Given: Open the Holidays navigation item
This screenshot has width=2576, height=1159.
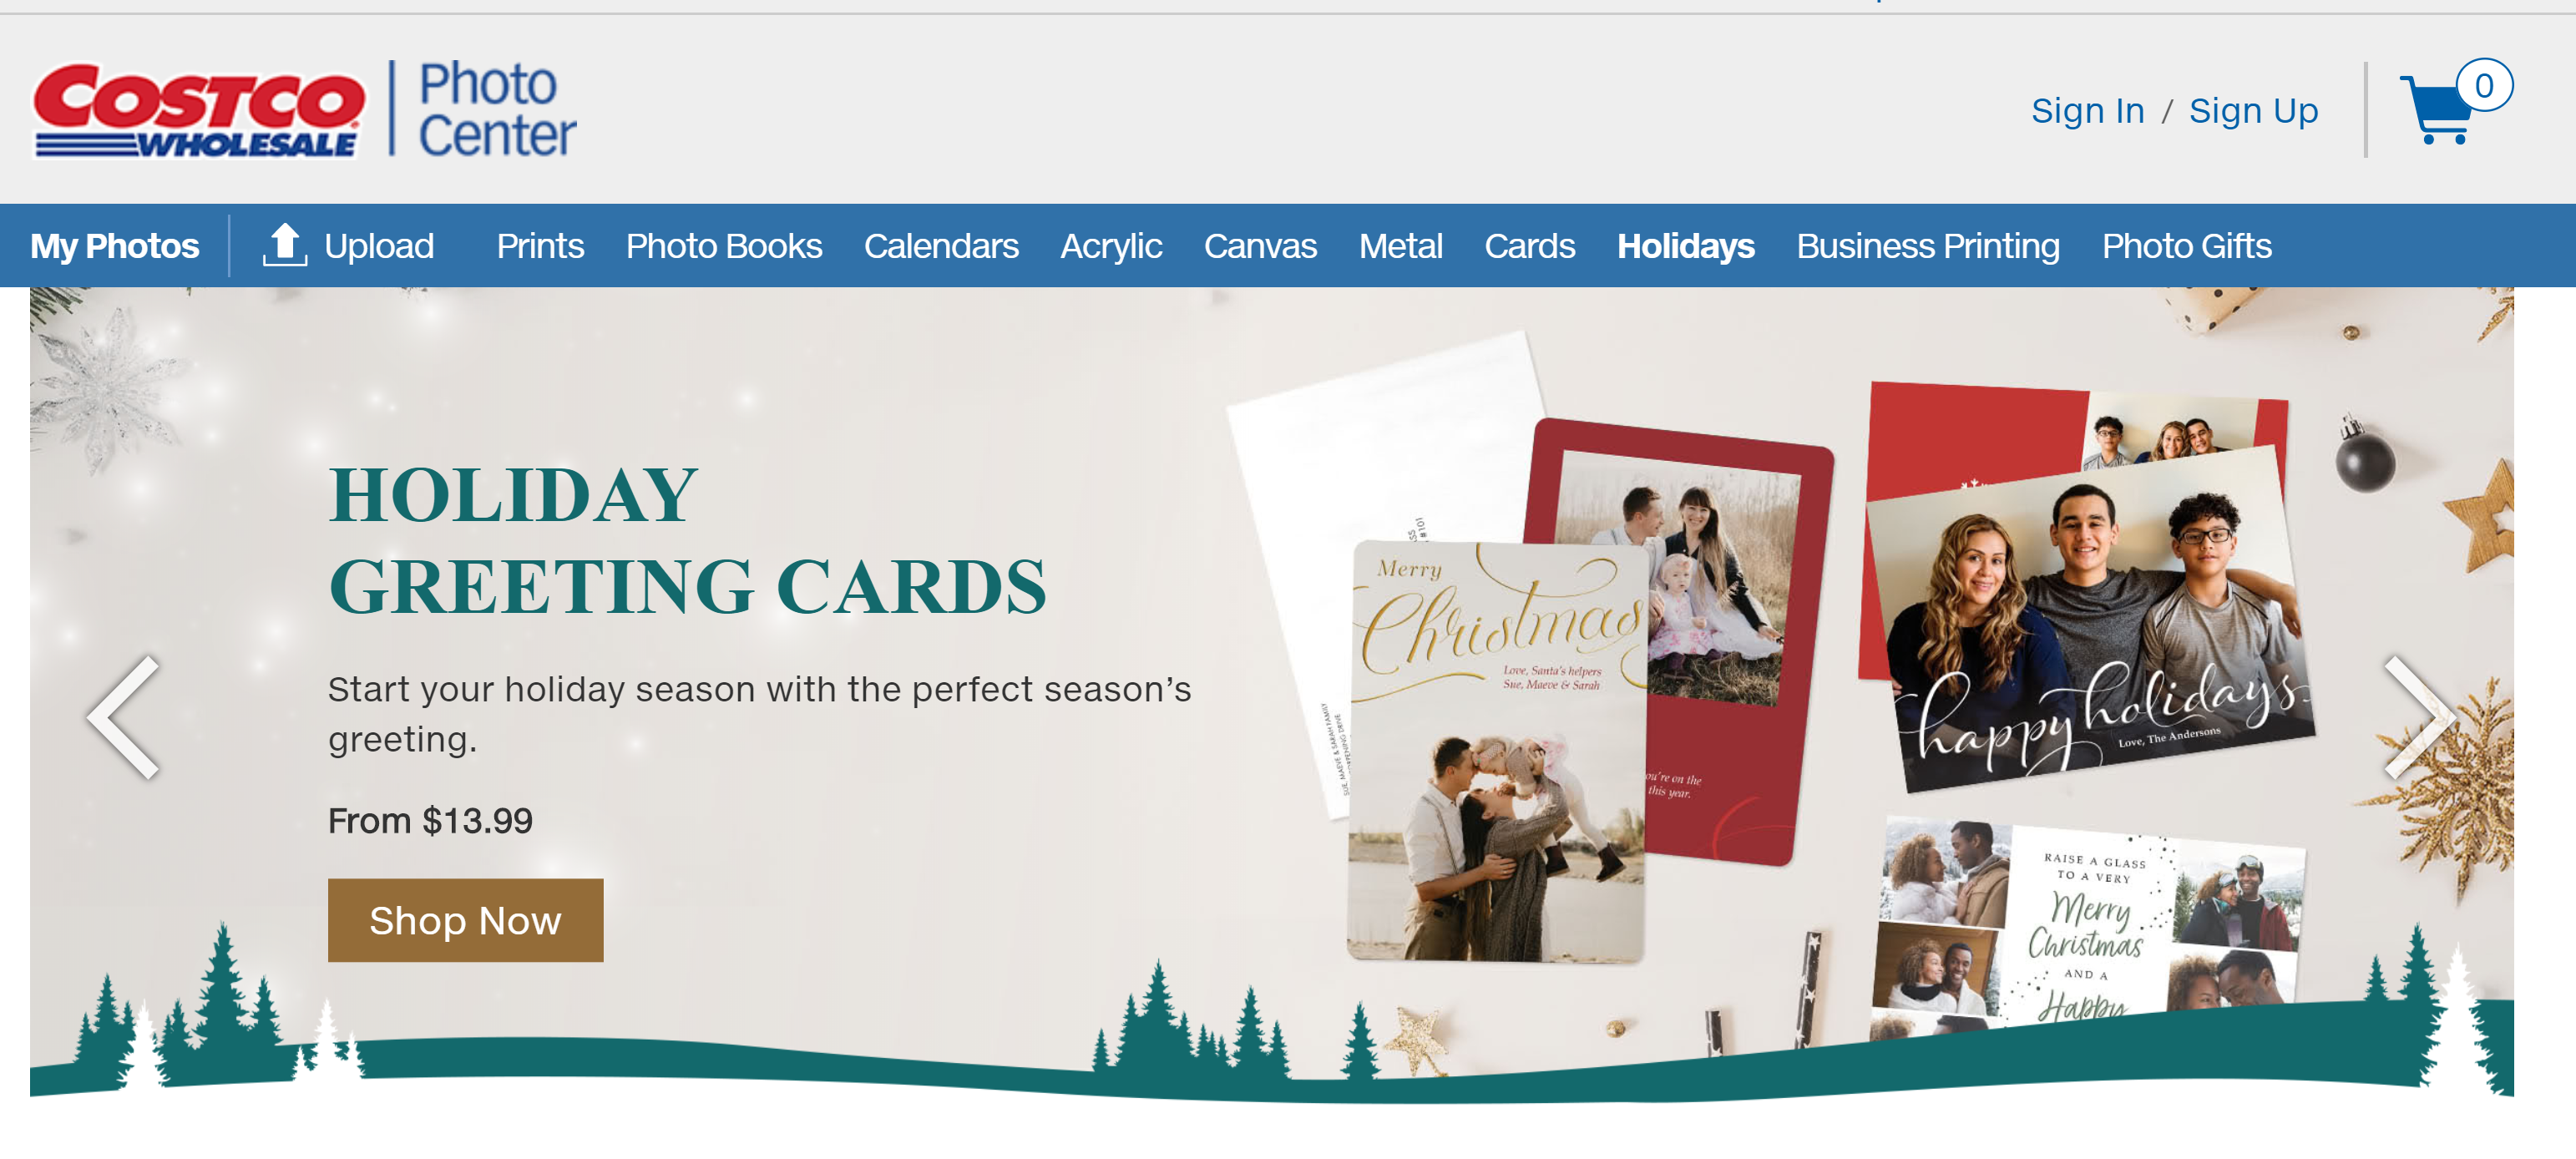Looking at the screenshot, I should [1685, 246].
